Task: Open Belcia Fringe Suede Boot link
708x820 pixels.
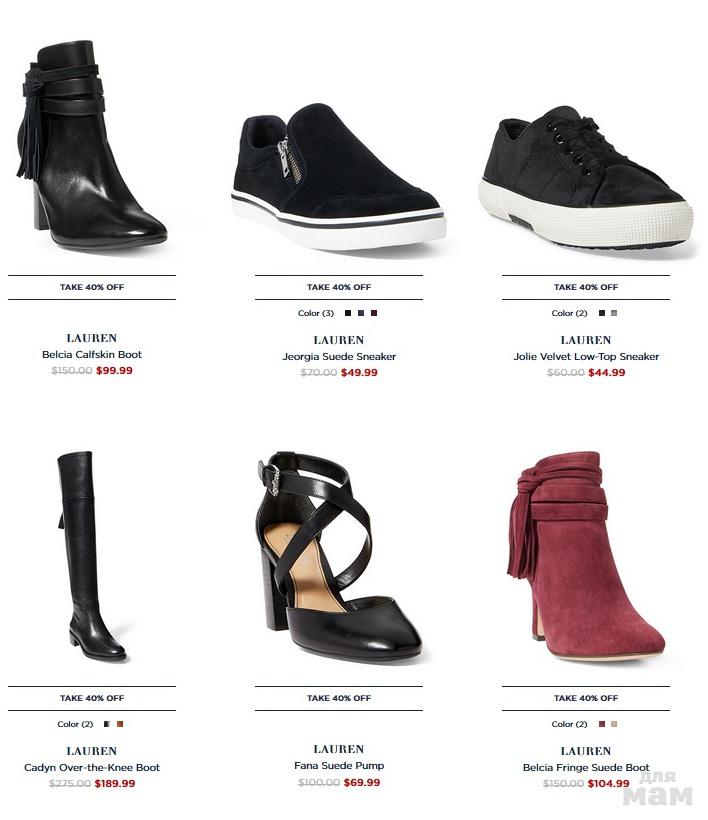Action: pyautogui.click(x=586, y=768)
